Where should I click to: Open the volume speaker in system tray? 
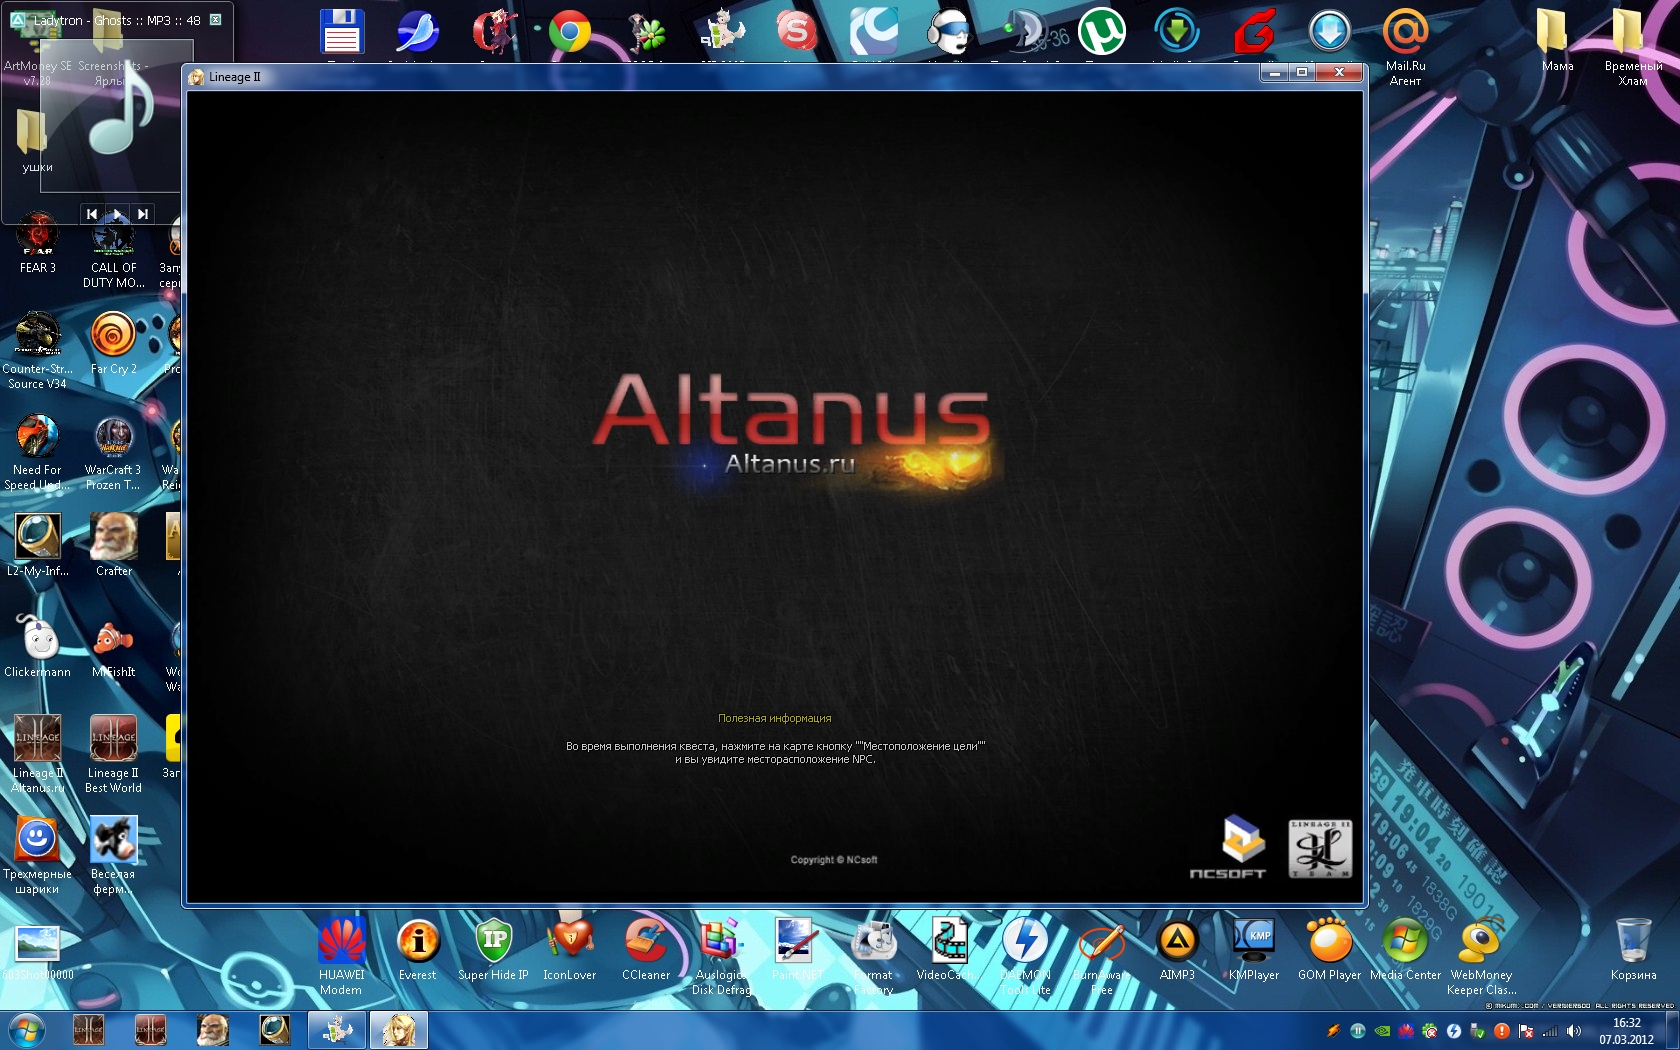click(1574, 1031)
